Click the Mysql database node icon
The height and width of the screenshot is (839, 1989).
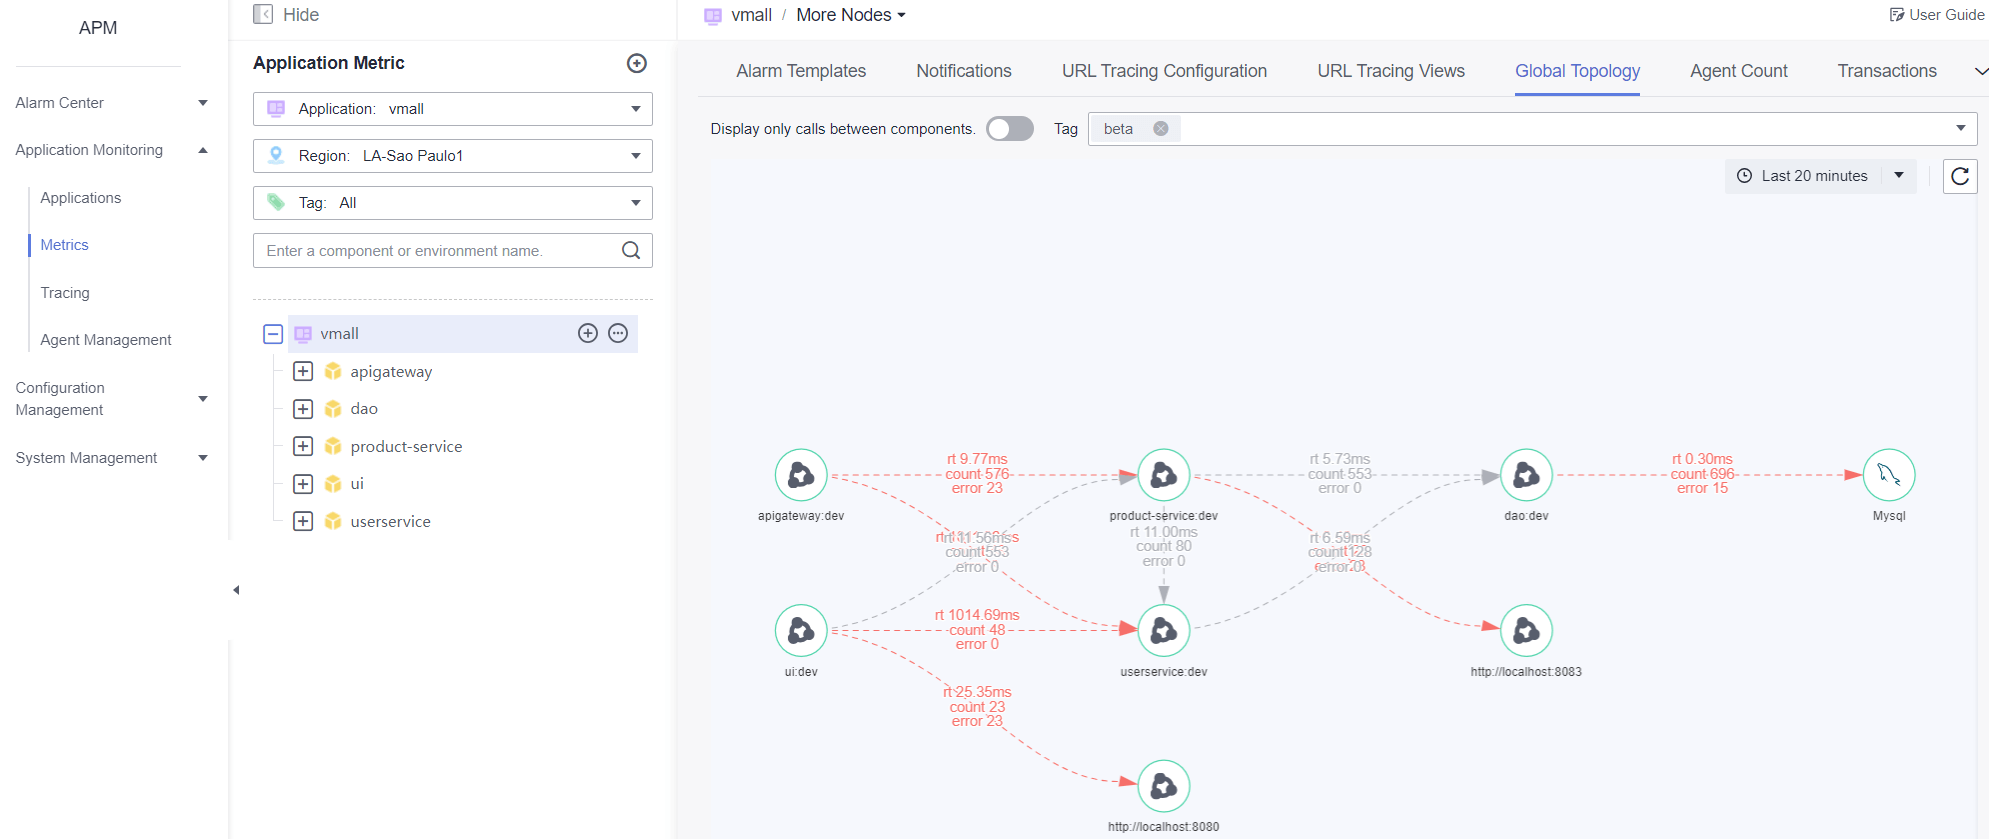pos(1888,475)
